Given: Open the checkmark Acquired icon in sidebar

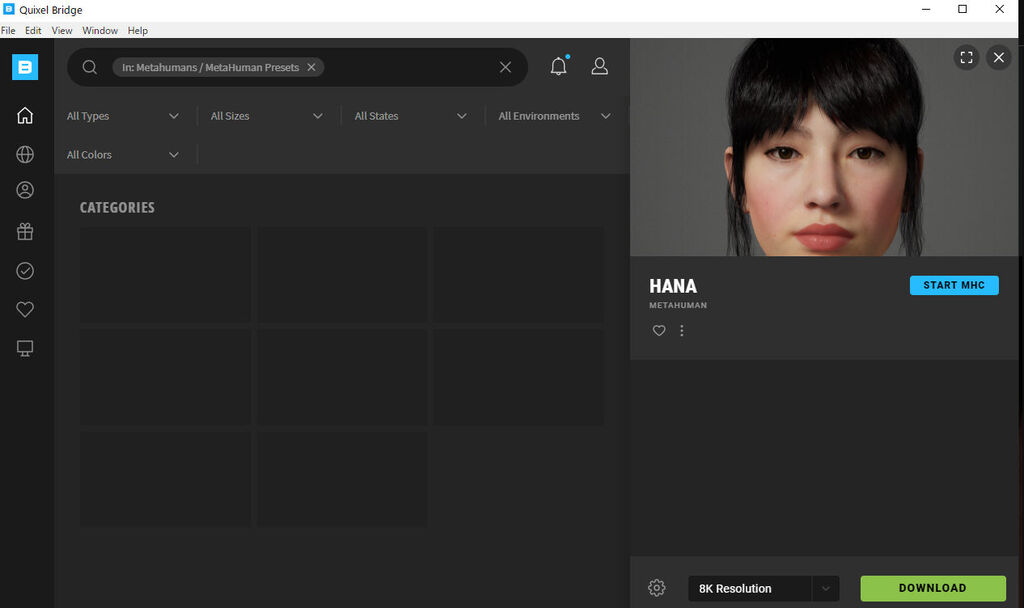Looking at the screenshot, I should point(25,270).
